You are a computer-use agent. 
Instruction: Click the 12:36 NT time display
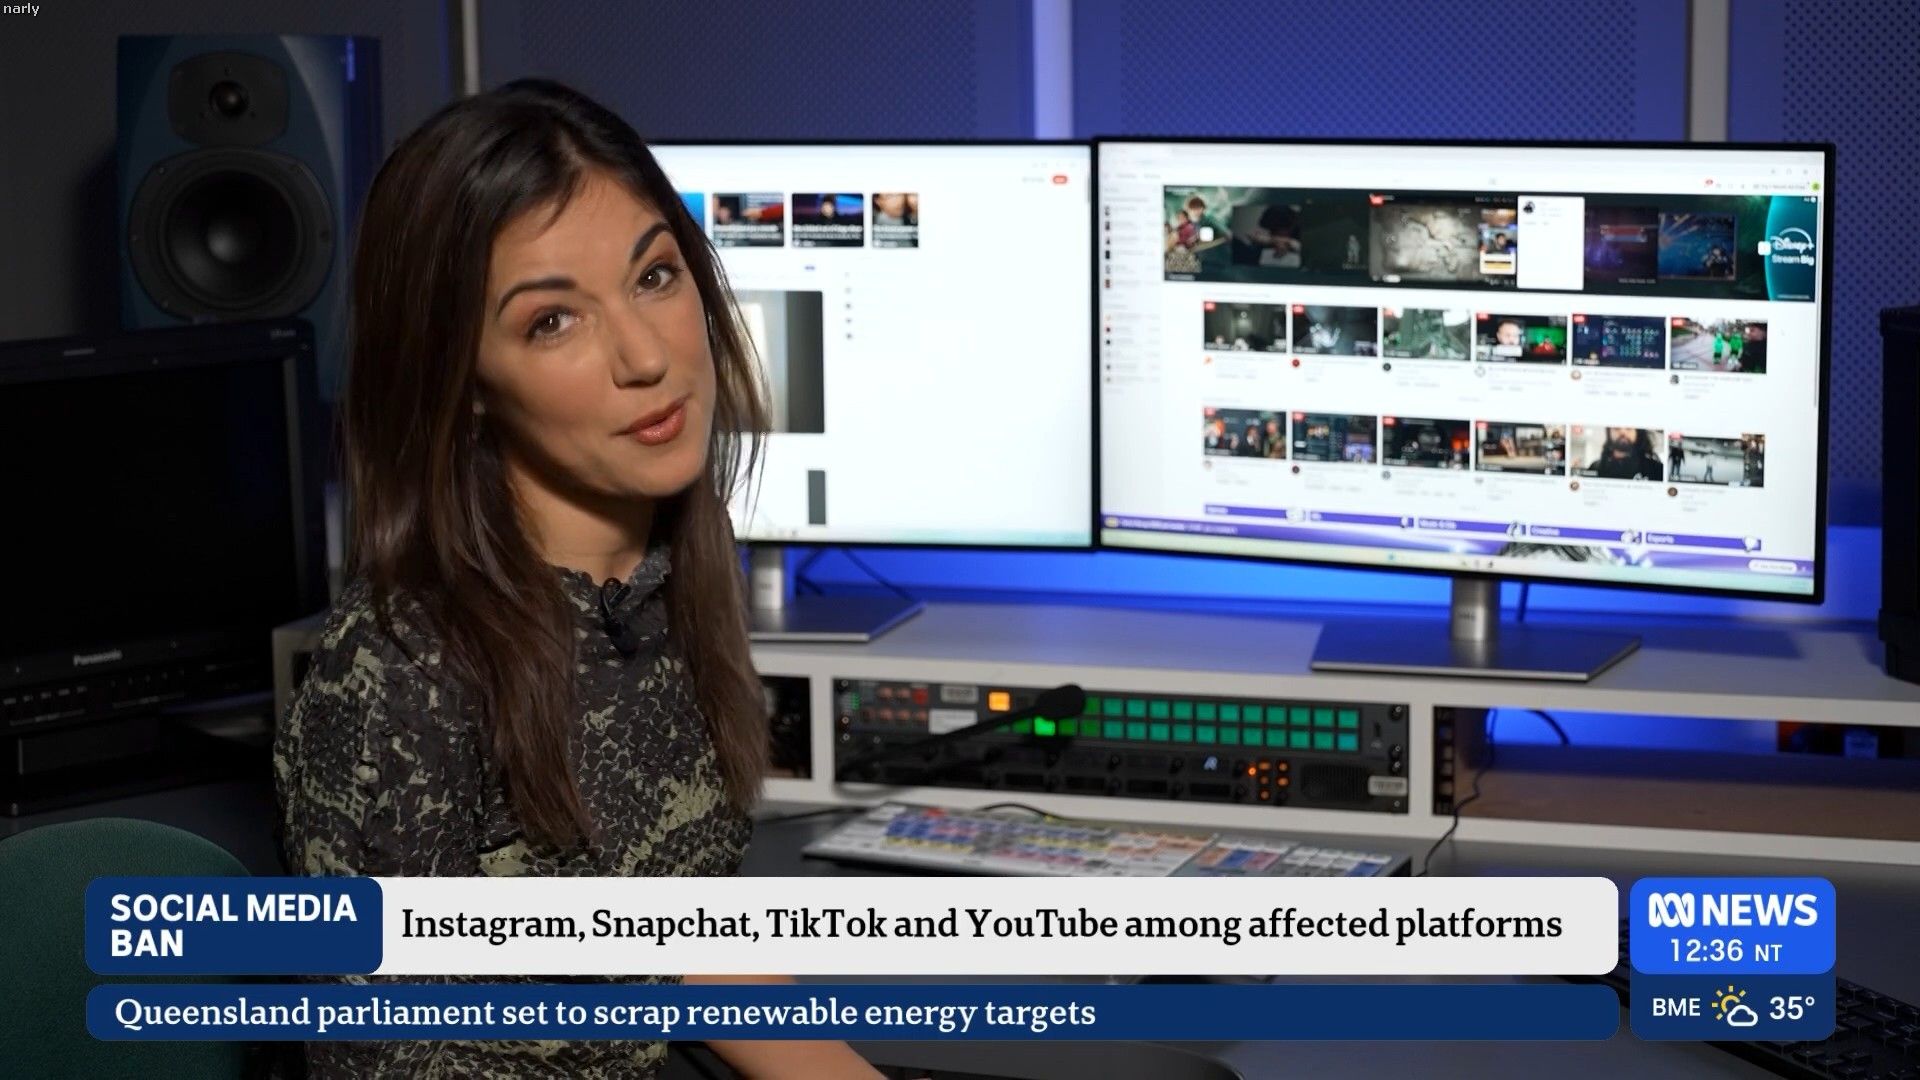point(1725,951)
